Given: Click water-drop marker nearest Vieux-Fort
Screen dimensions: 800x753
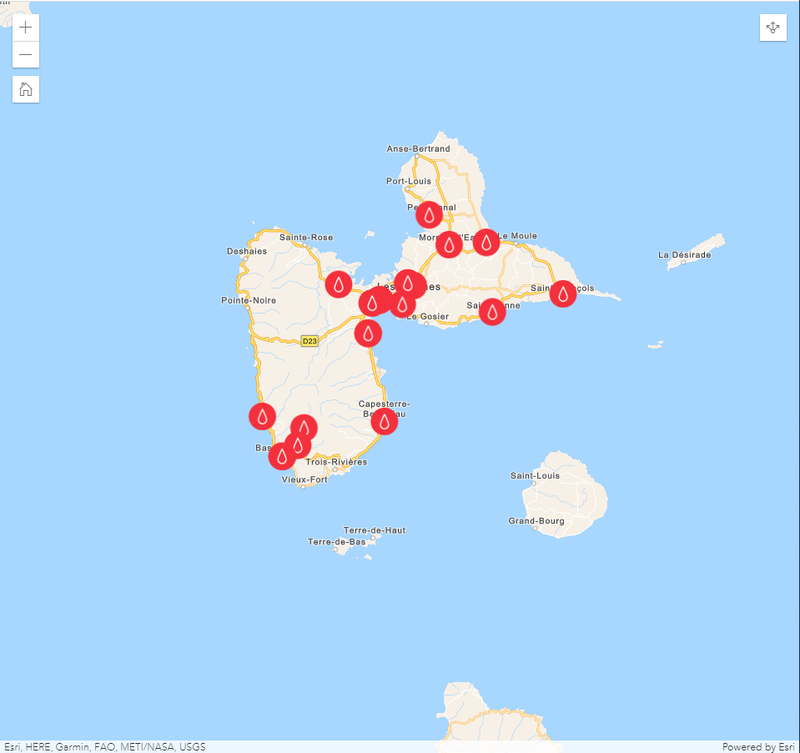Looking at the screenshot, I should click(x=282, y=457).
